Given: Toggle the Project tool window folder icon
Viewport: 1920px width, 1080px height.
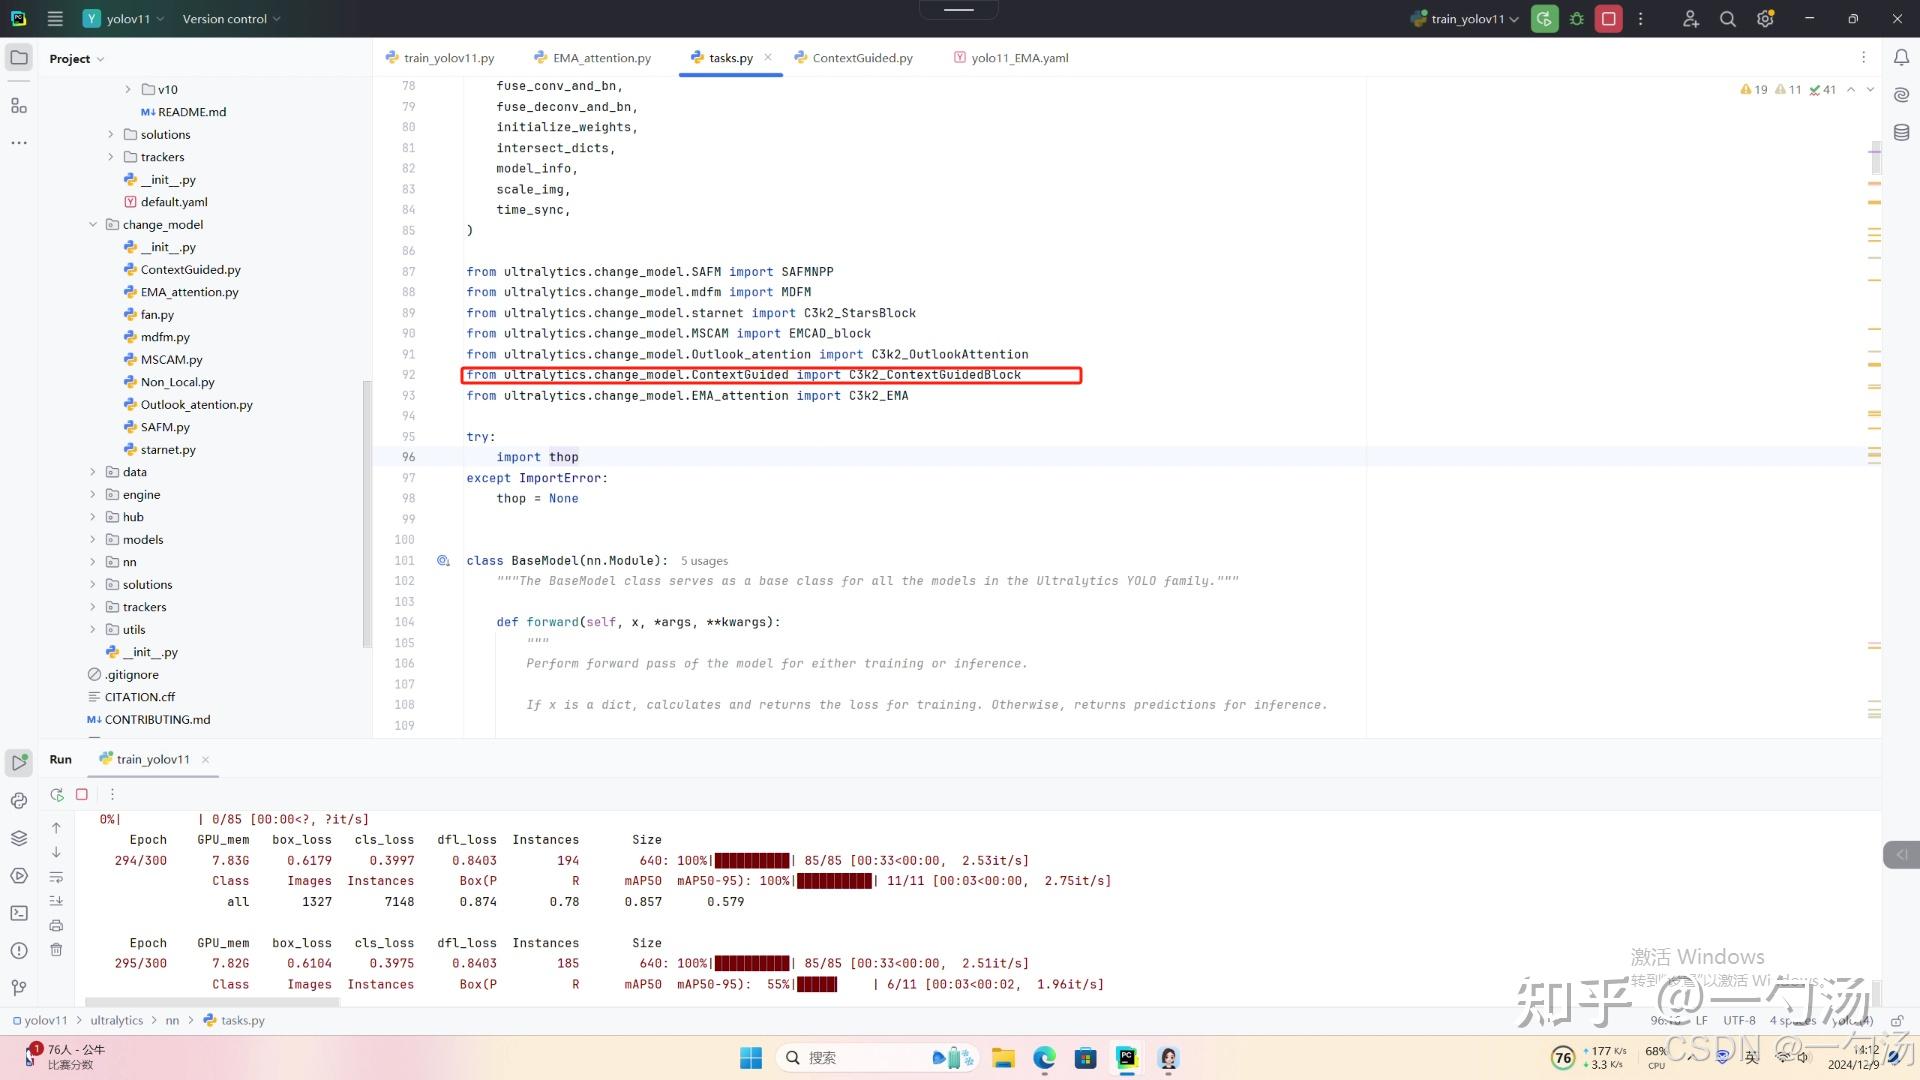Looking at the screenshot, I should [x=19, y=58].
